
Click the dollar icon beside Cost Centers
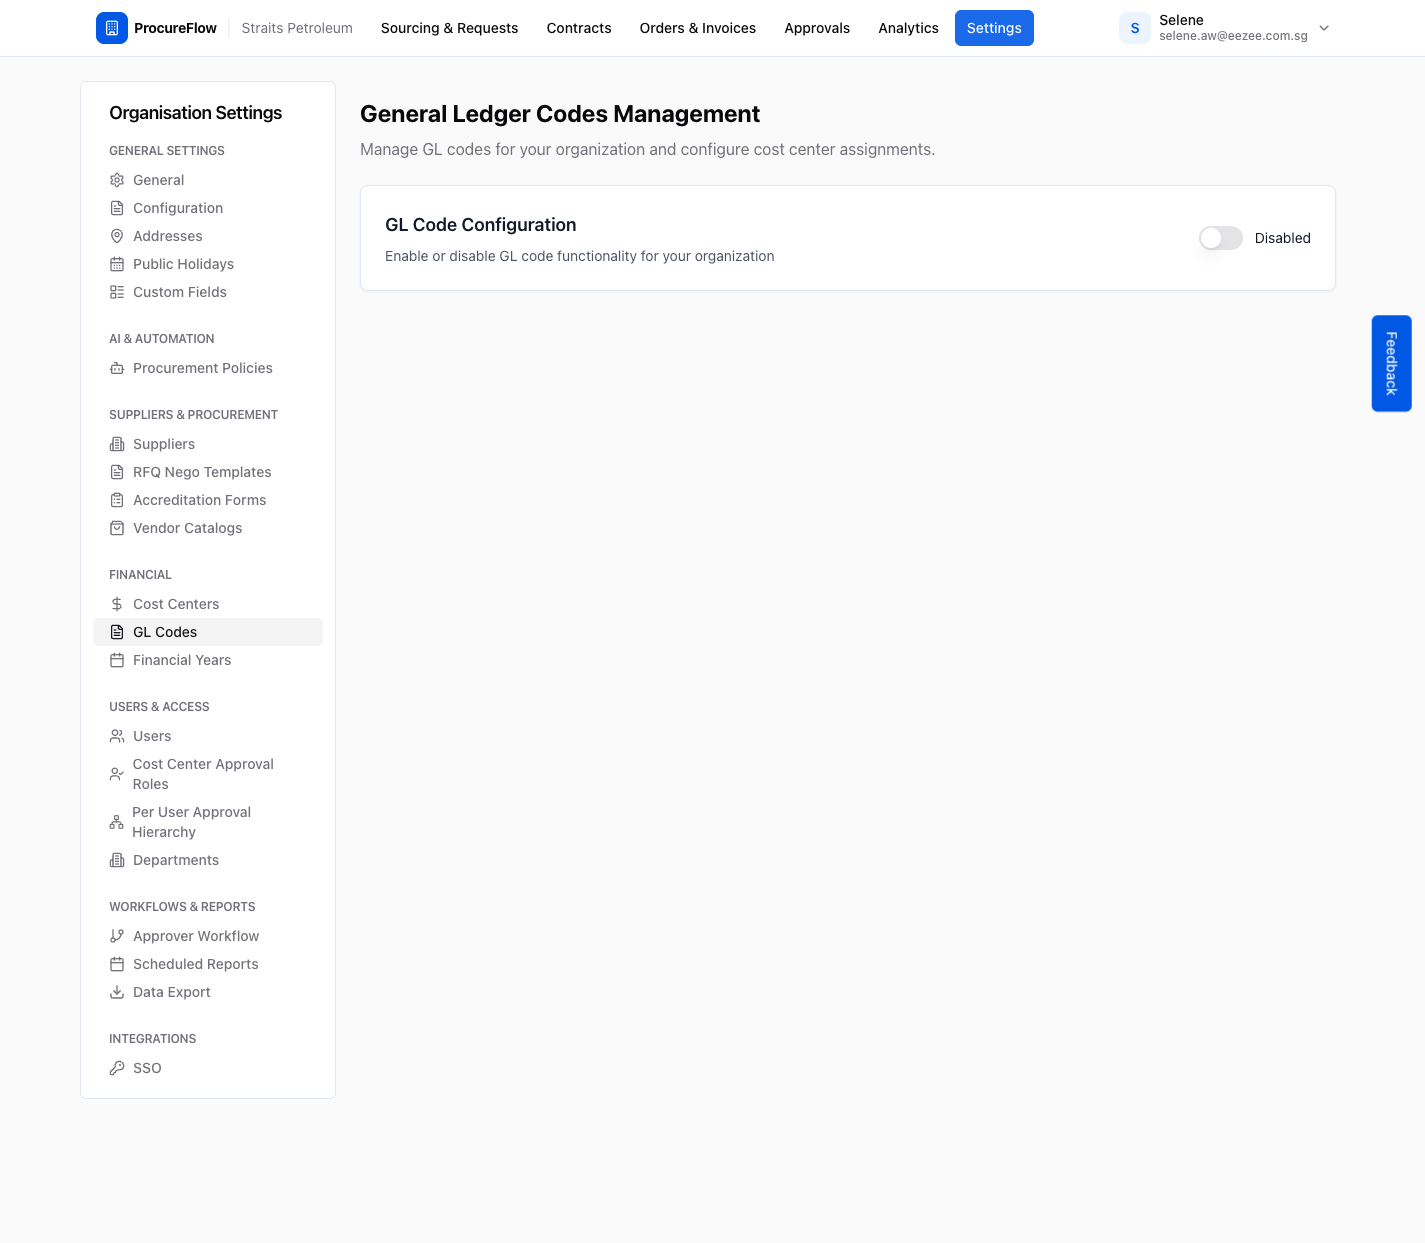(x=117, y=604)
